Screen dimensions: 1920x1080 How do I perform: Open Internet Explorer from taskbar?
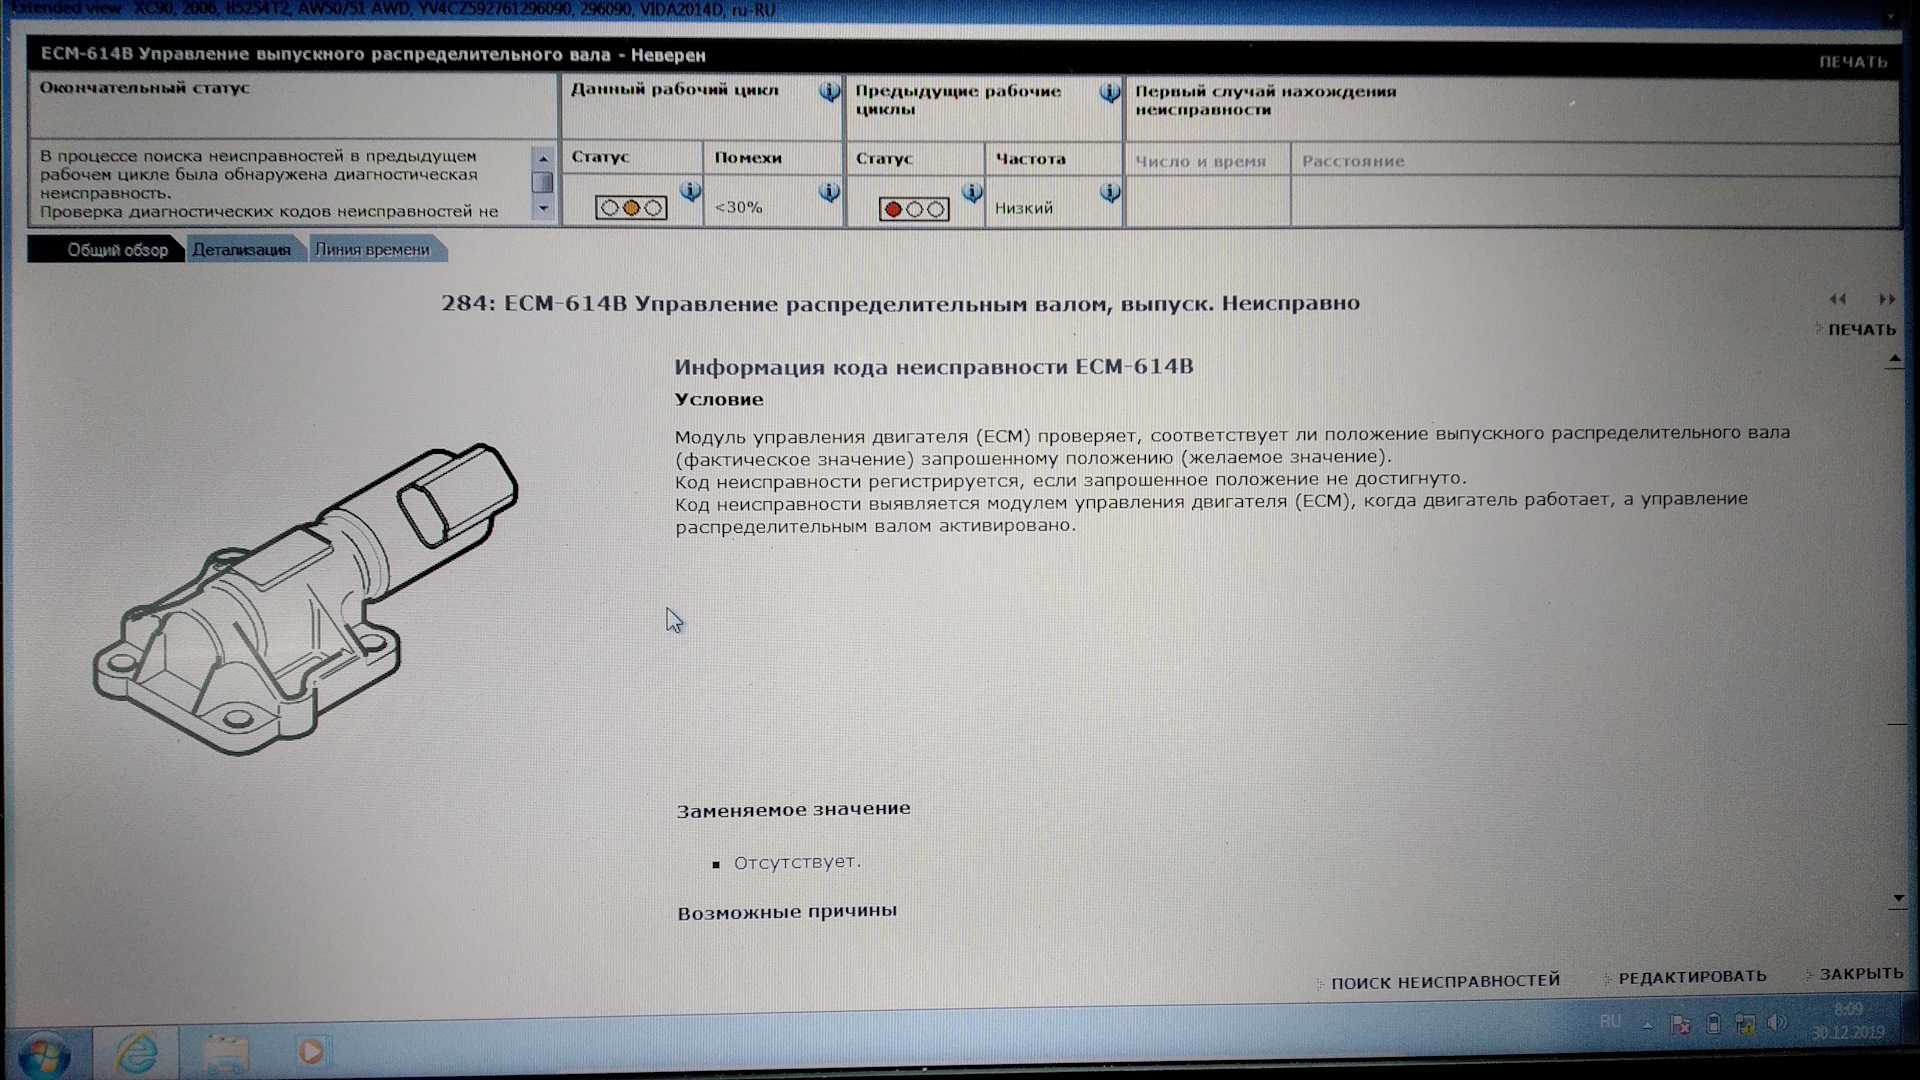click(137, 1052)
